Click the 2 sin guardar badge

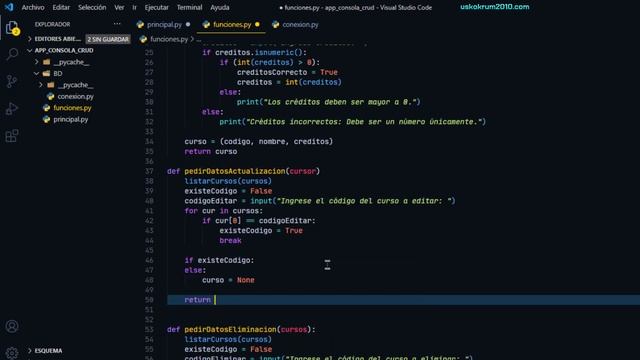click(x=108, y=39)
